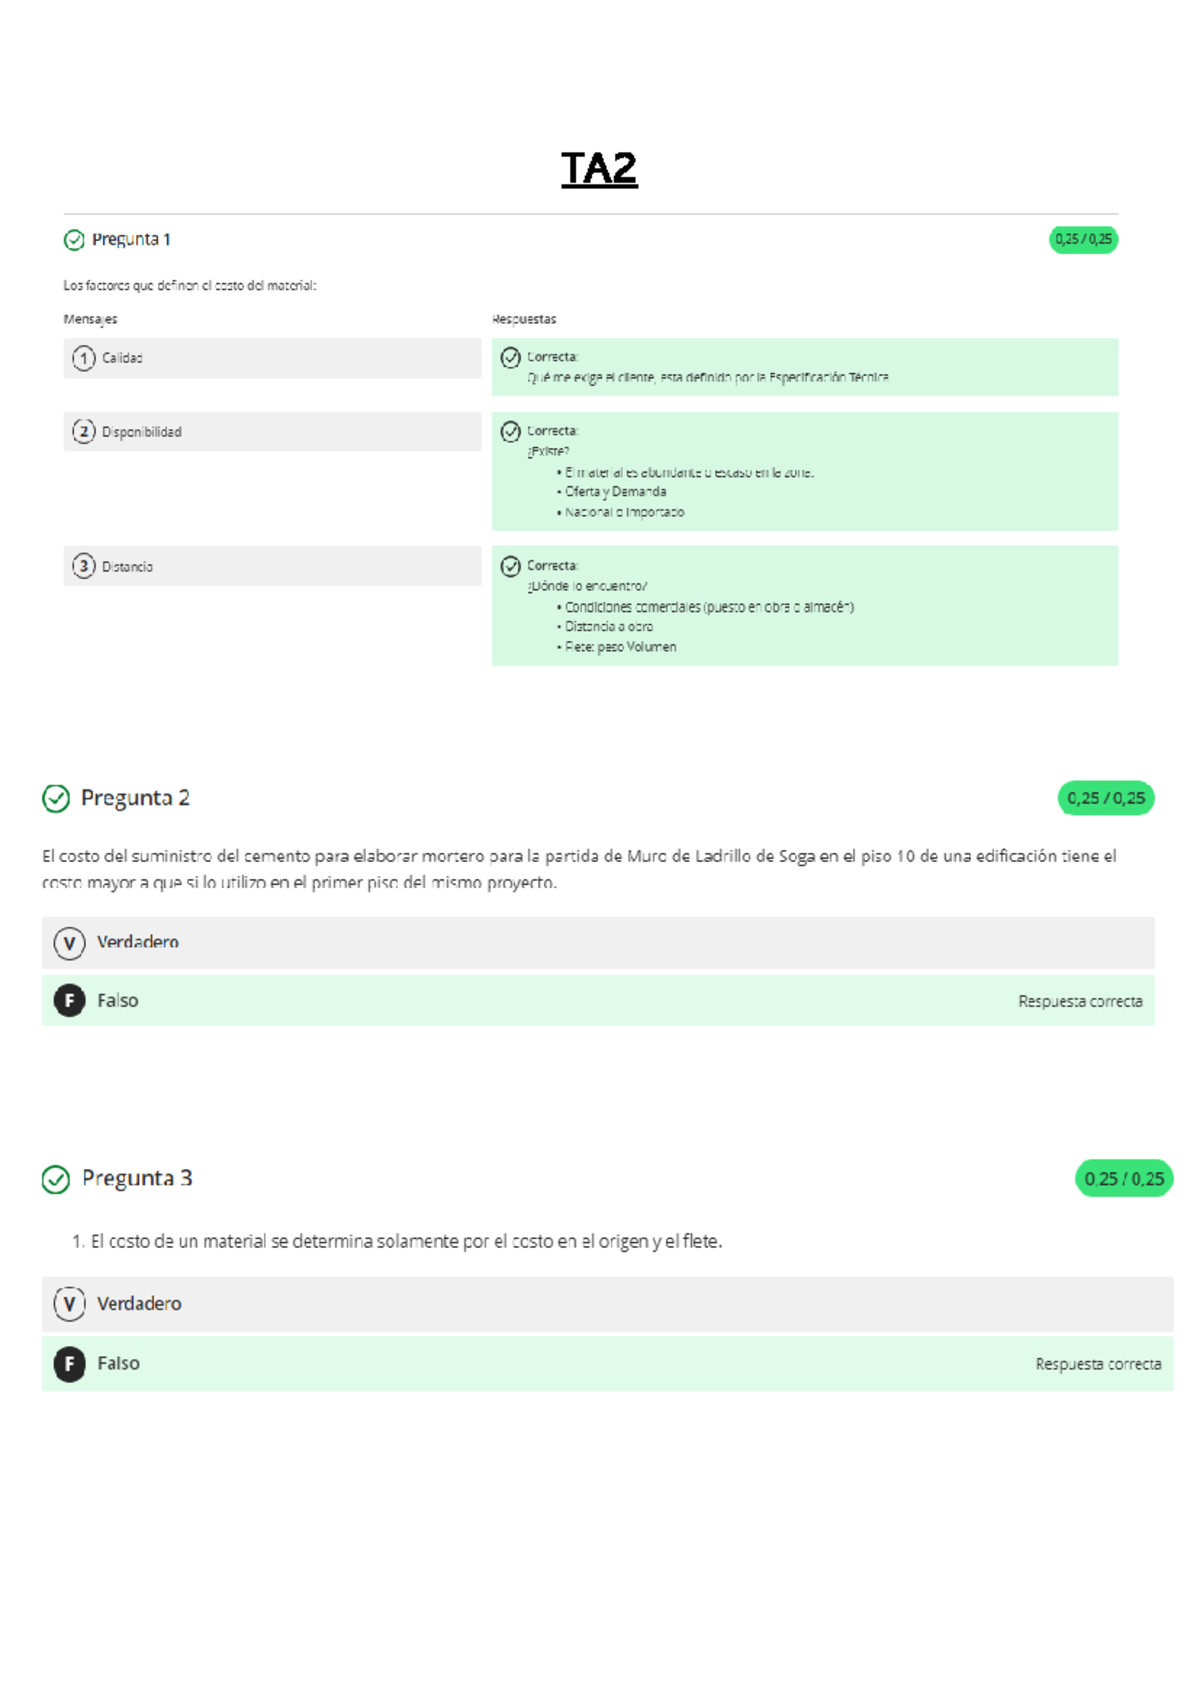Click the number 3 circle next to Distancia
The height and width of the screenshot is (1696, 1200).
[84, 566]
